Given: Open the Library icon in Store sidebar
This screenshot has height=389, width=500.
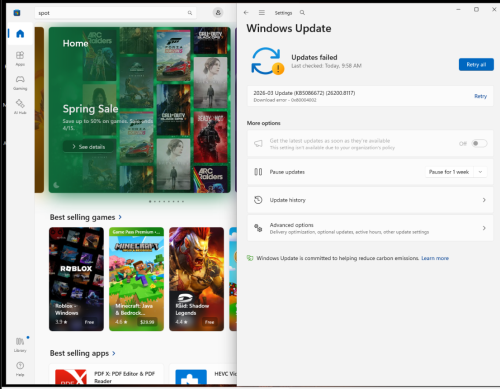Looking at the screenshot, I should pos(20,345).
